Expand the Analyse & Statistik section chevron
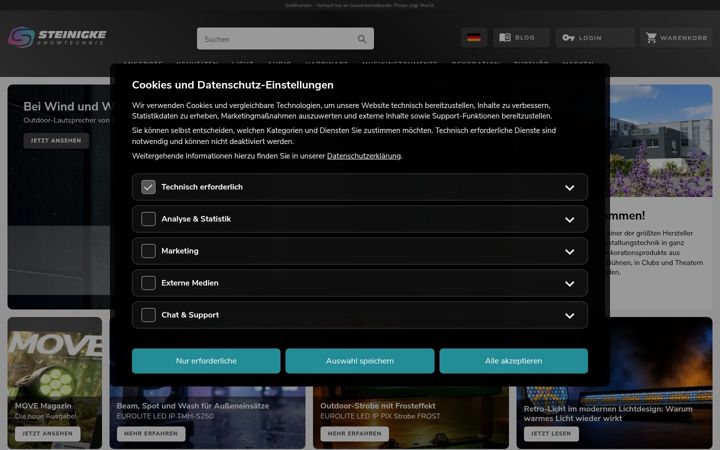Viewport: 720px width, 450px height. [x=569, y=219]
